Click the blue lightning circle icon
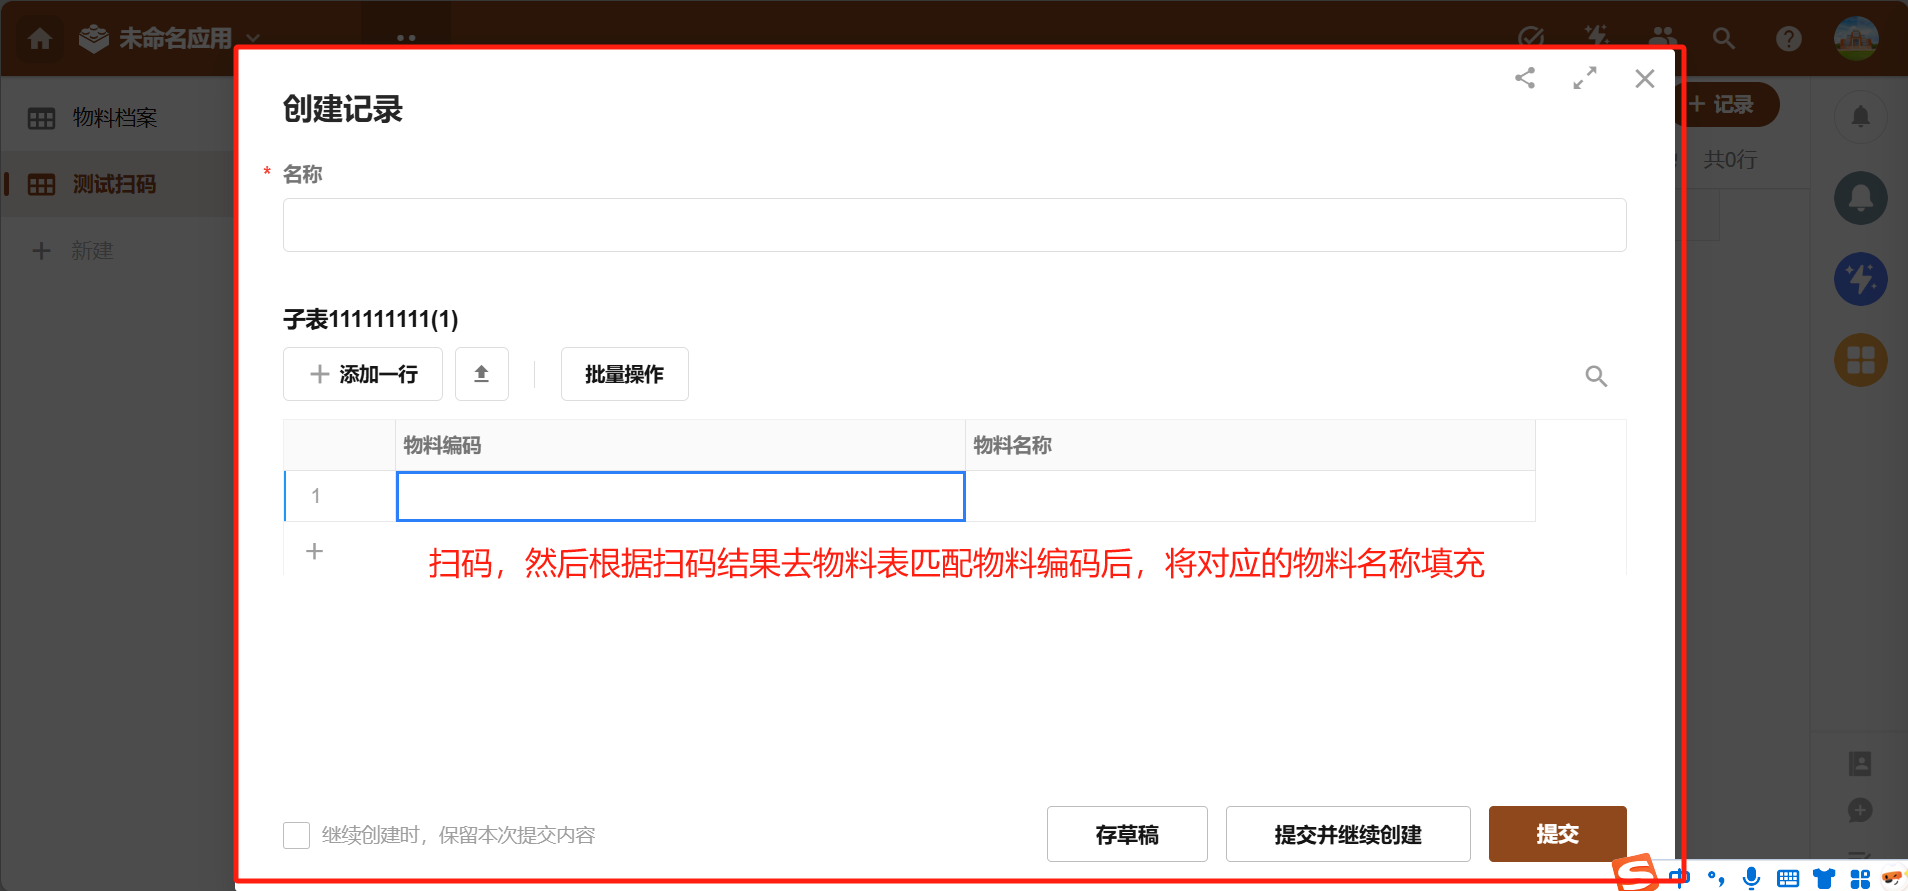The height and width of the screenshot is (891, 1908). 1860,279
